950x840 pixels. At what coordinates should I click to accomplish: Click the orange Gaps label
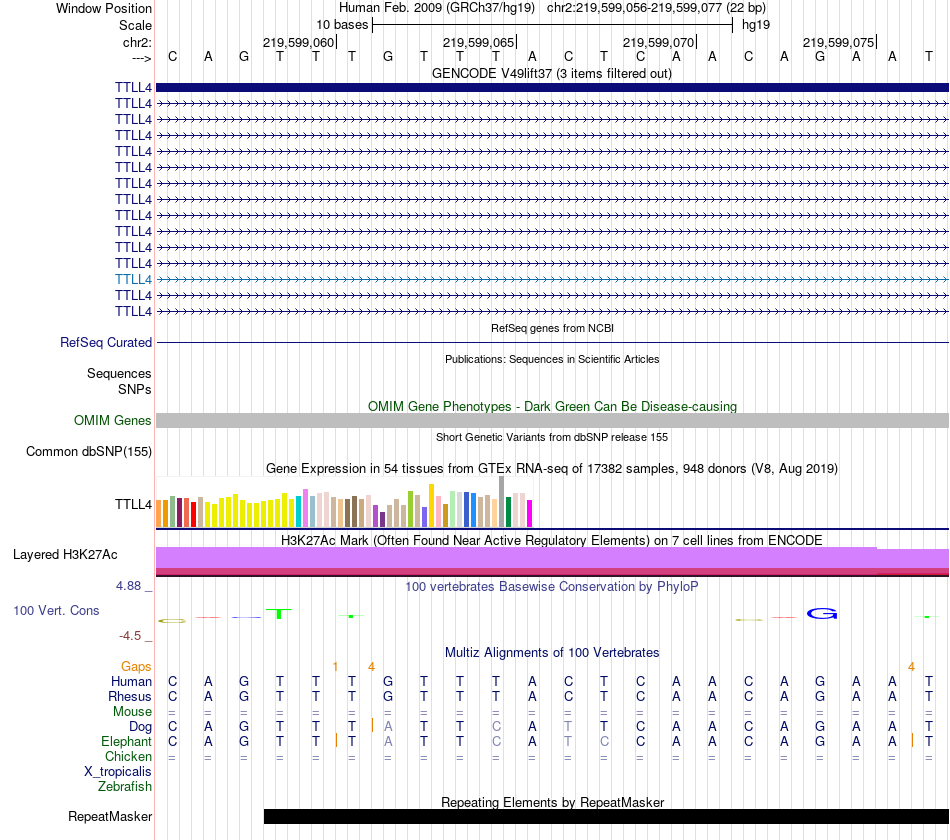pos(136,667)
